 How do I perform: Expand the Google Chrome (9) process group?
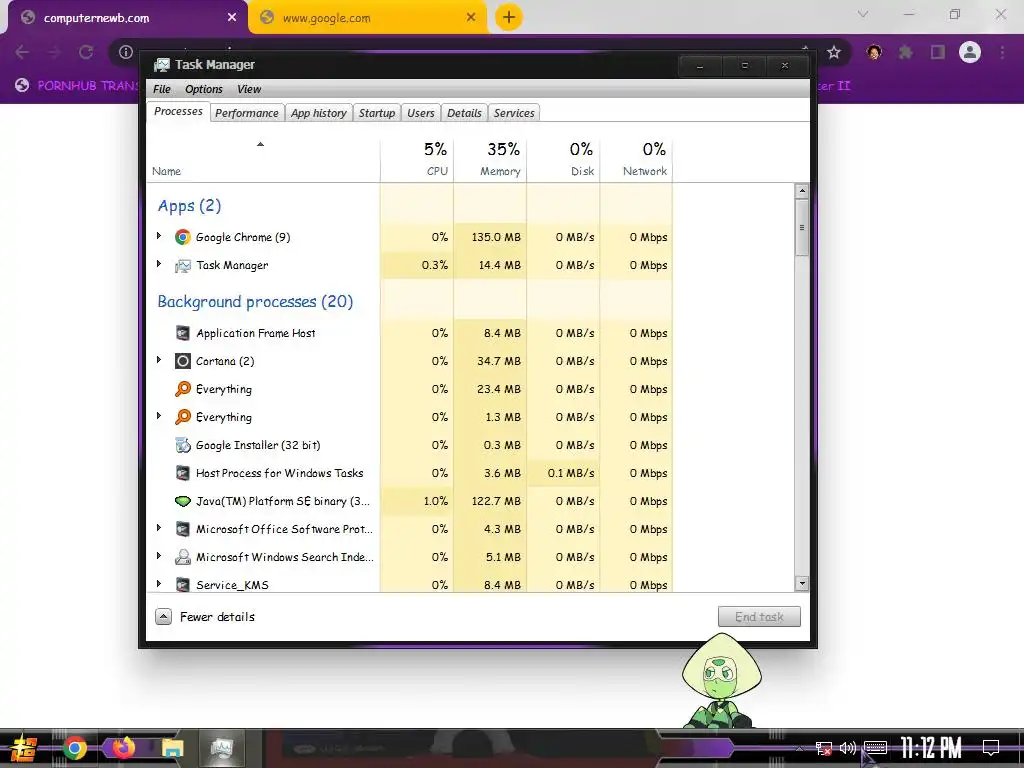(x=159, y=236)
